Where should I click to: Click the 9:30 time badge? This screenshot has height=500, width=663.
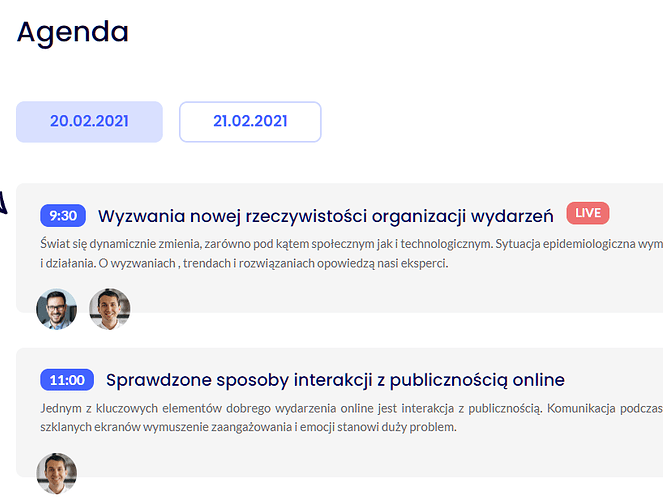(63, 215)
